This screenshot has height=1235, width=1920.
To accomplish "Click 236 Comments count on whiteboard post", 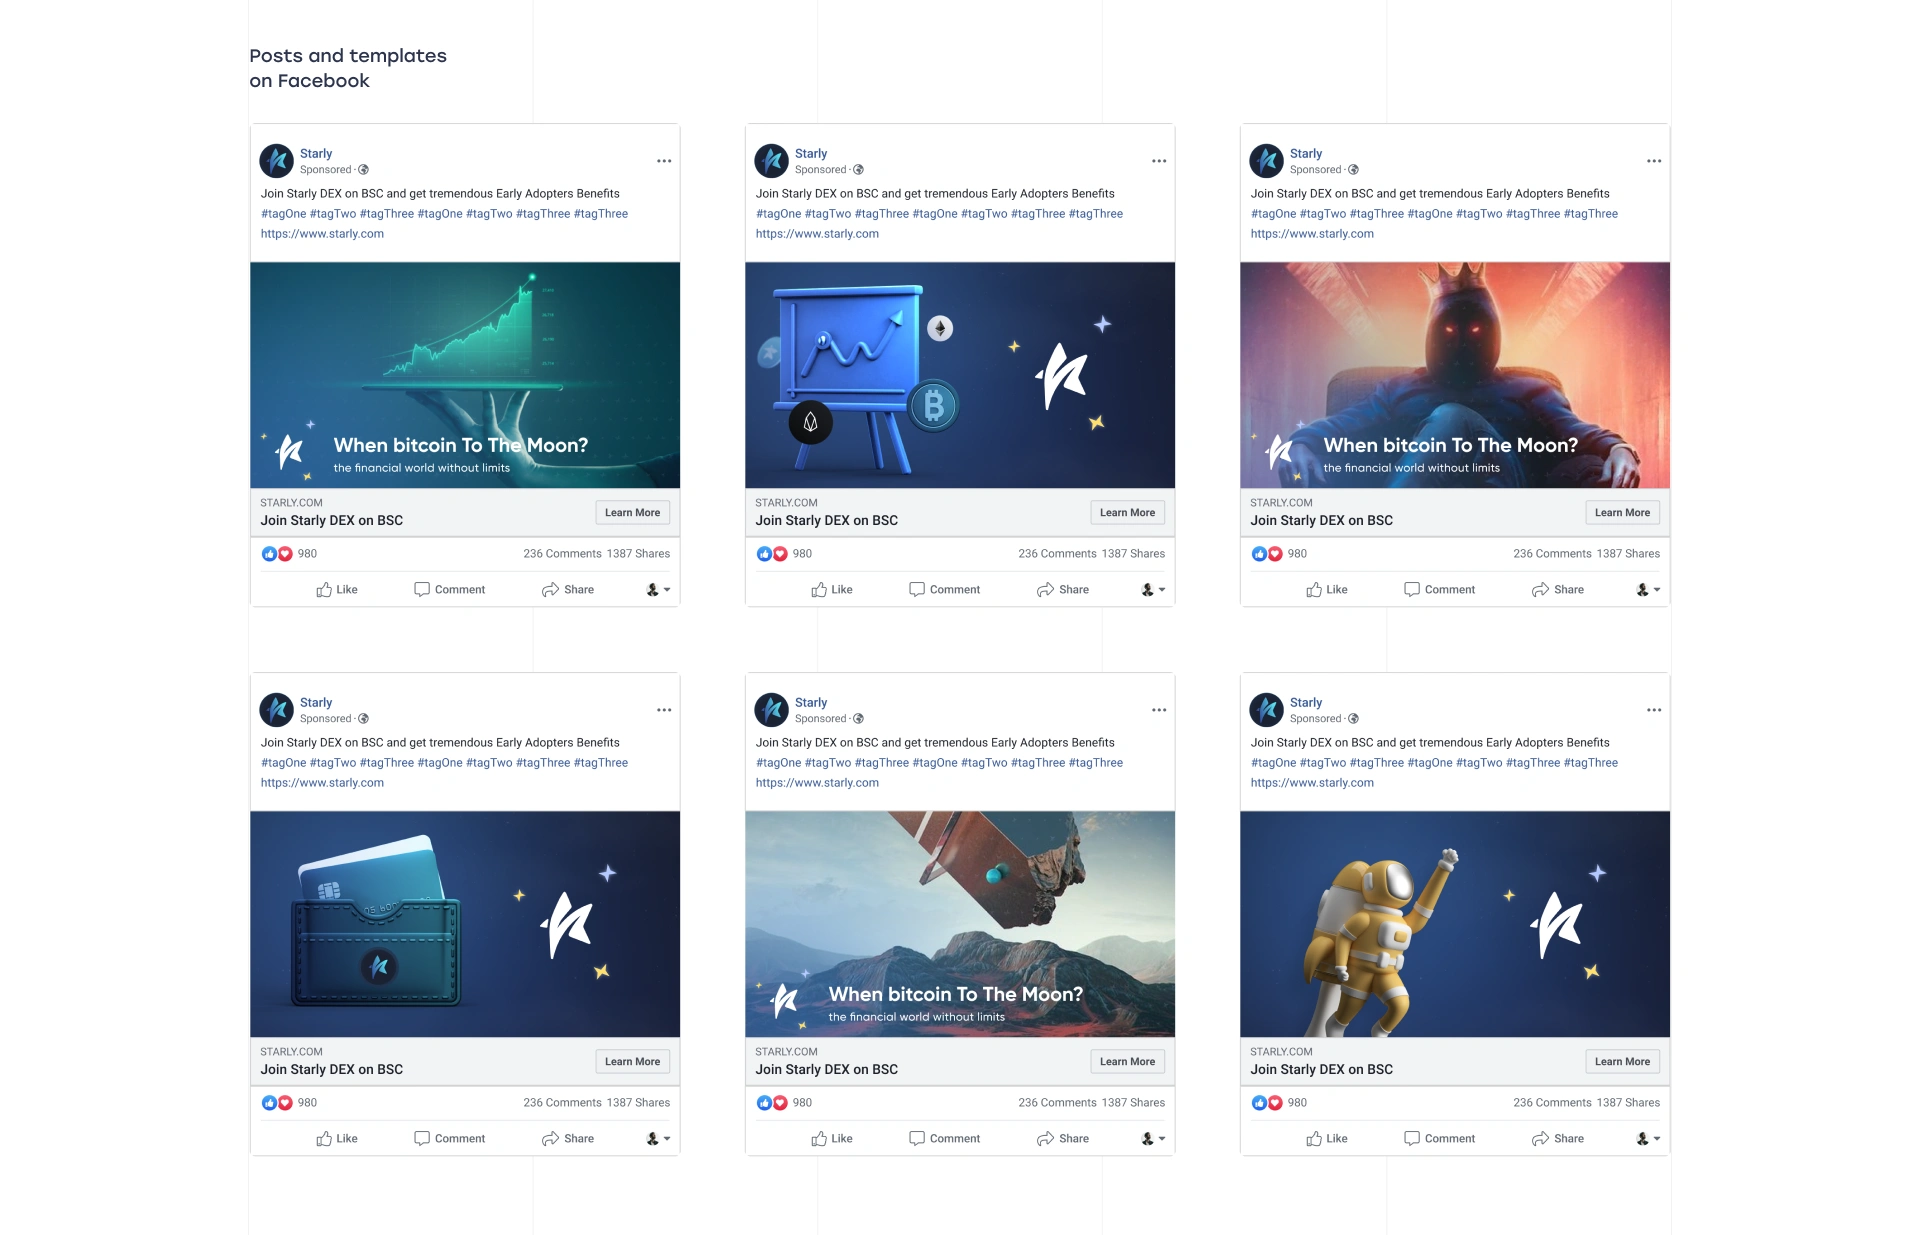I will pyautogui.click(x=1057, y=554).
